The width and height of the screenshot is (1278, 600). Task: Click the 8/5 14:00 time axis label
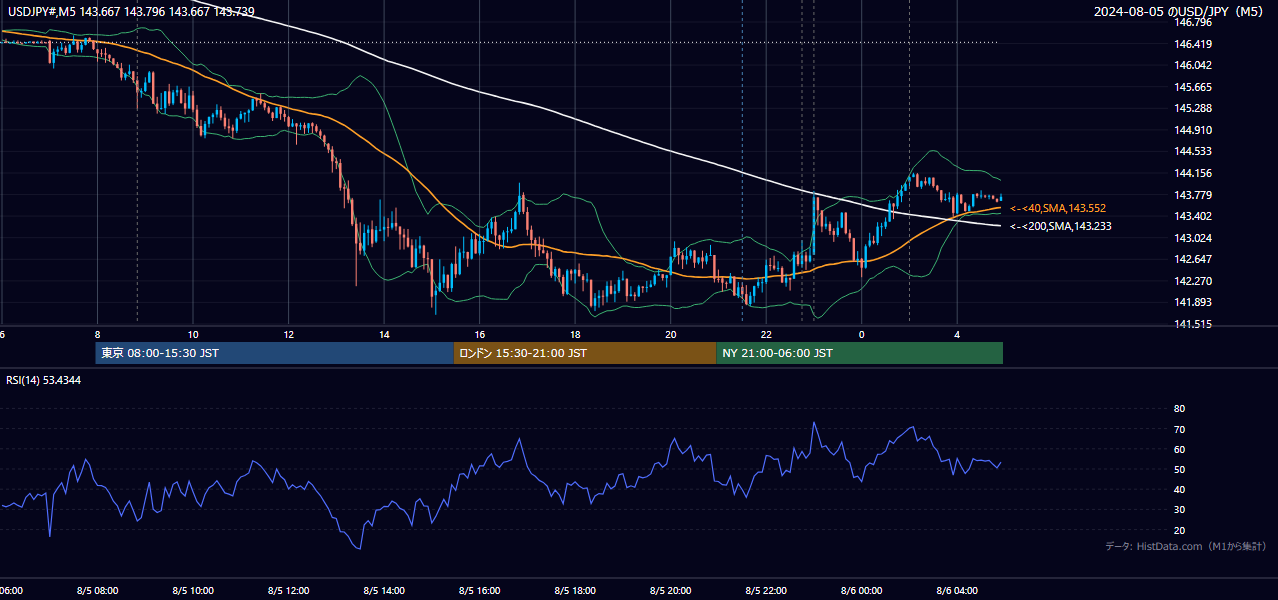click(x=384, y=590)
